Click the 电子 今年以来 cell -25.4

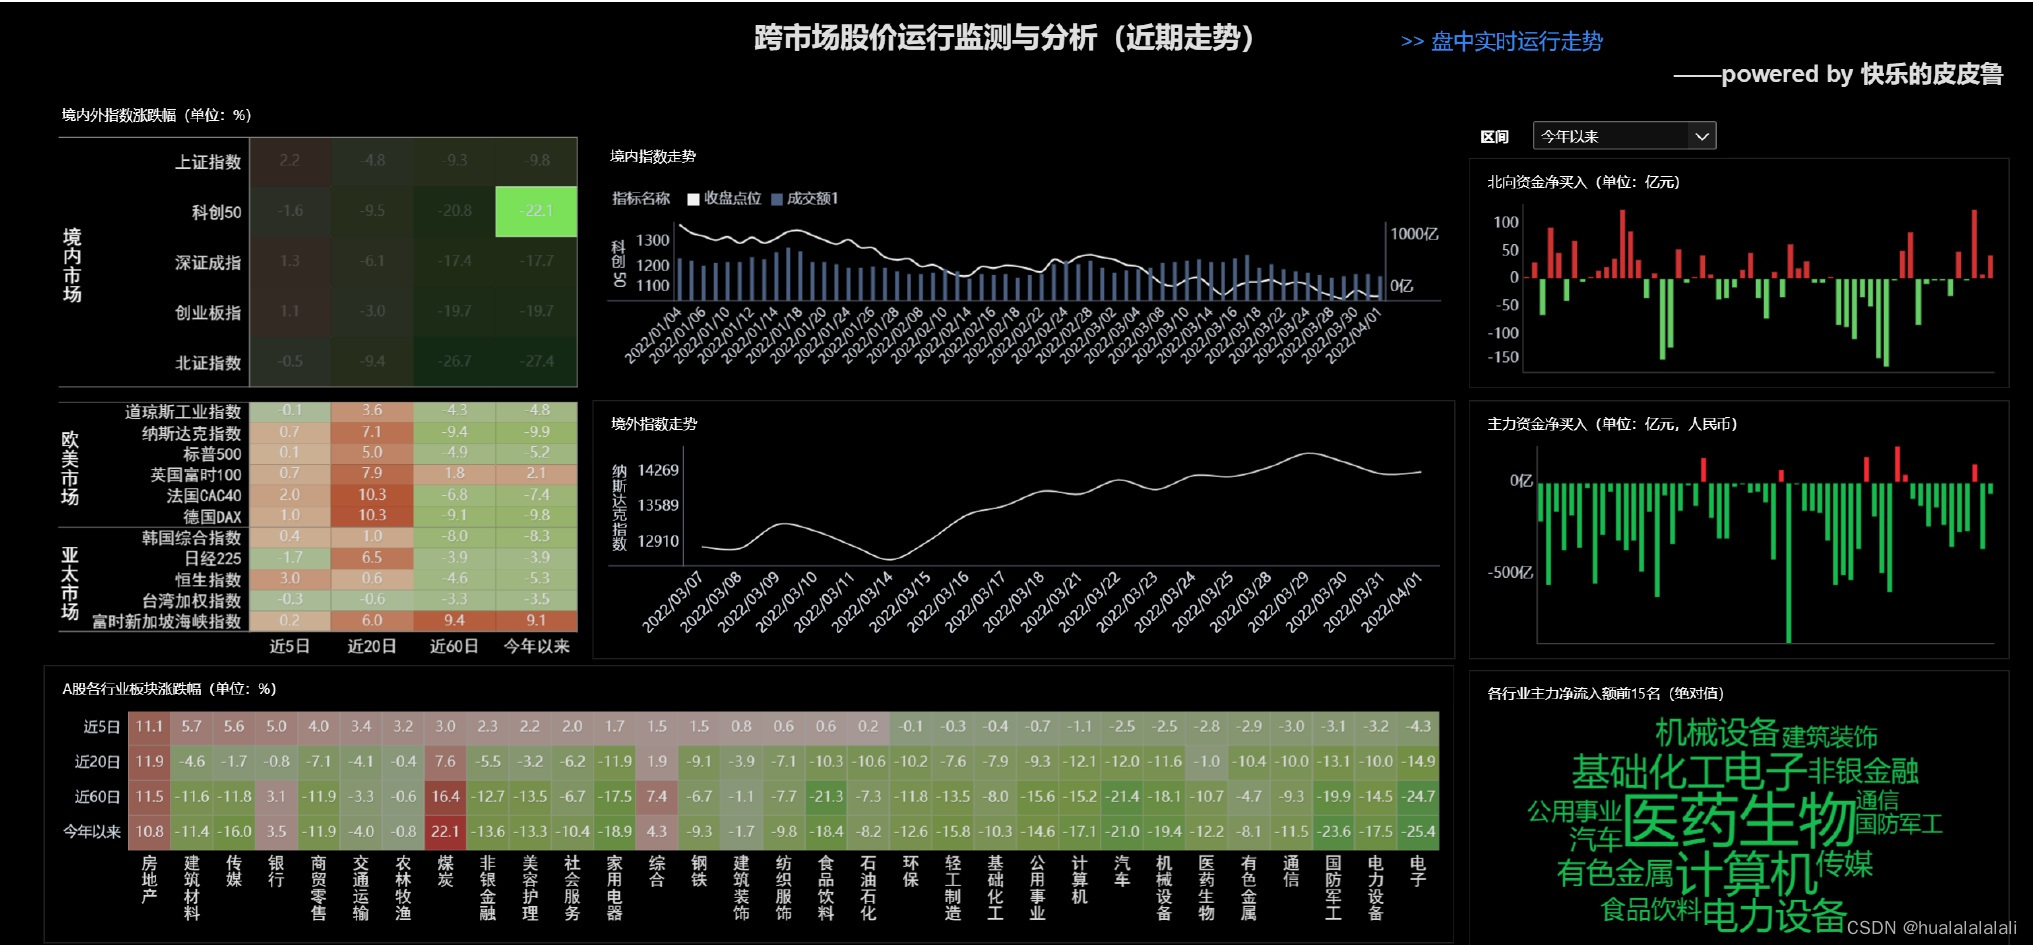[x=1418, y=831]
